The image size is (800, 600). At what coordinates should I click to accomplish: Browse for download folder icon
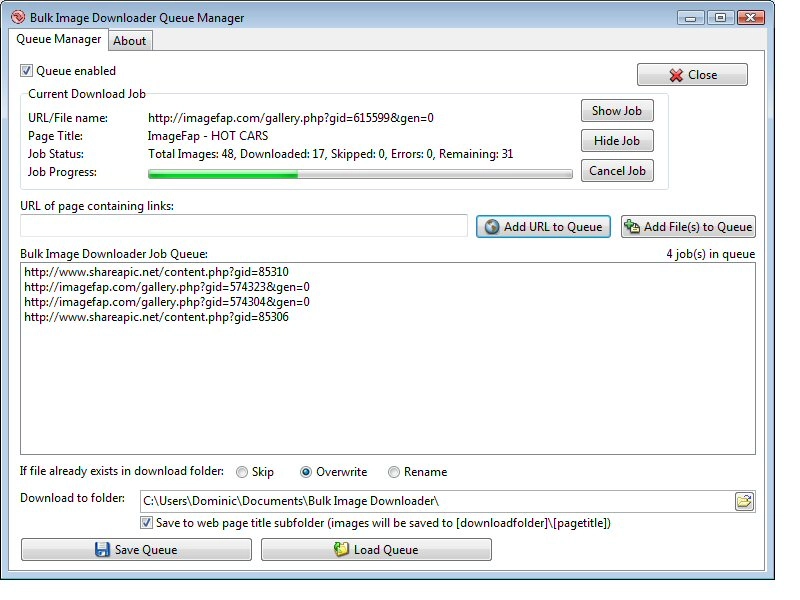[744, 501]
